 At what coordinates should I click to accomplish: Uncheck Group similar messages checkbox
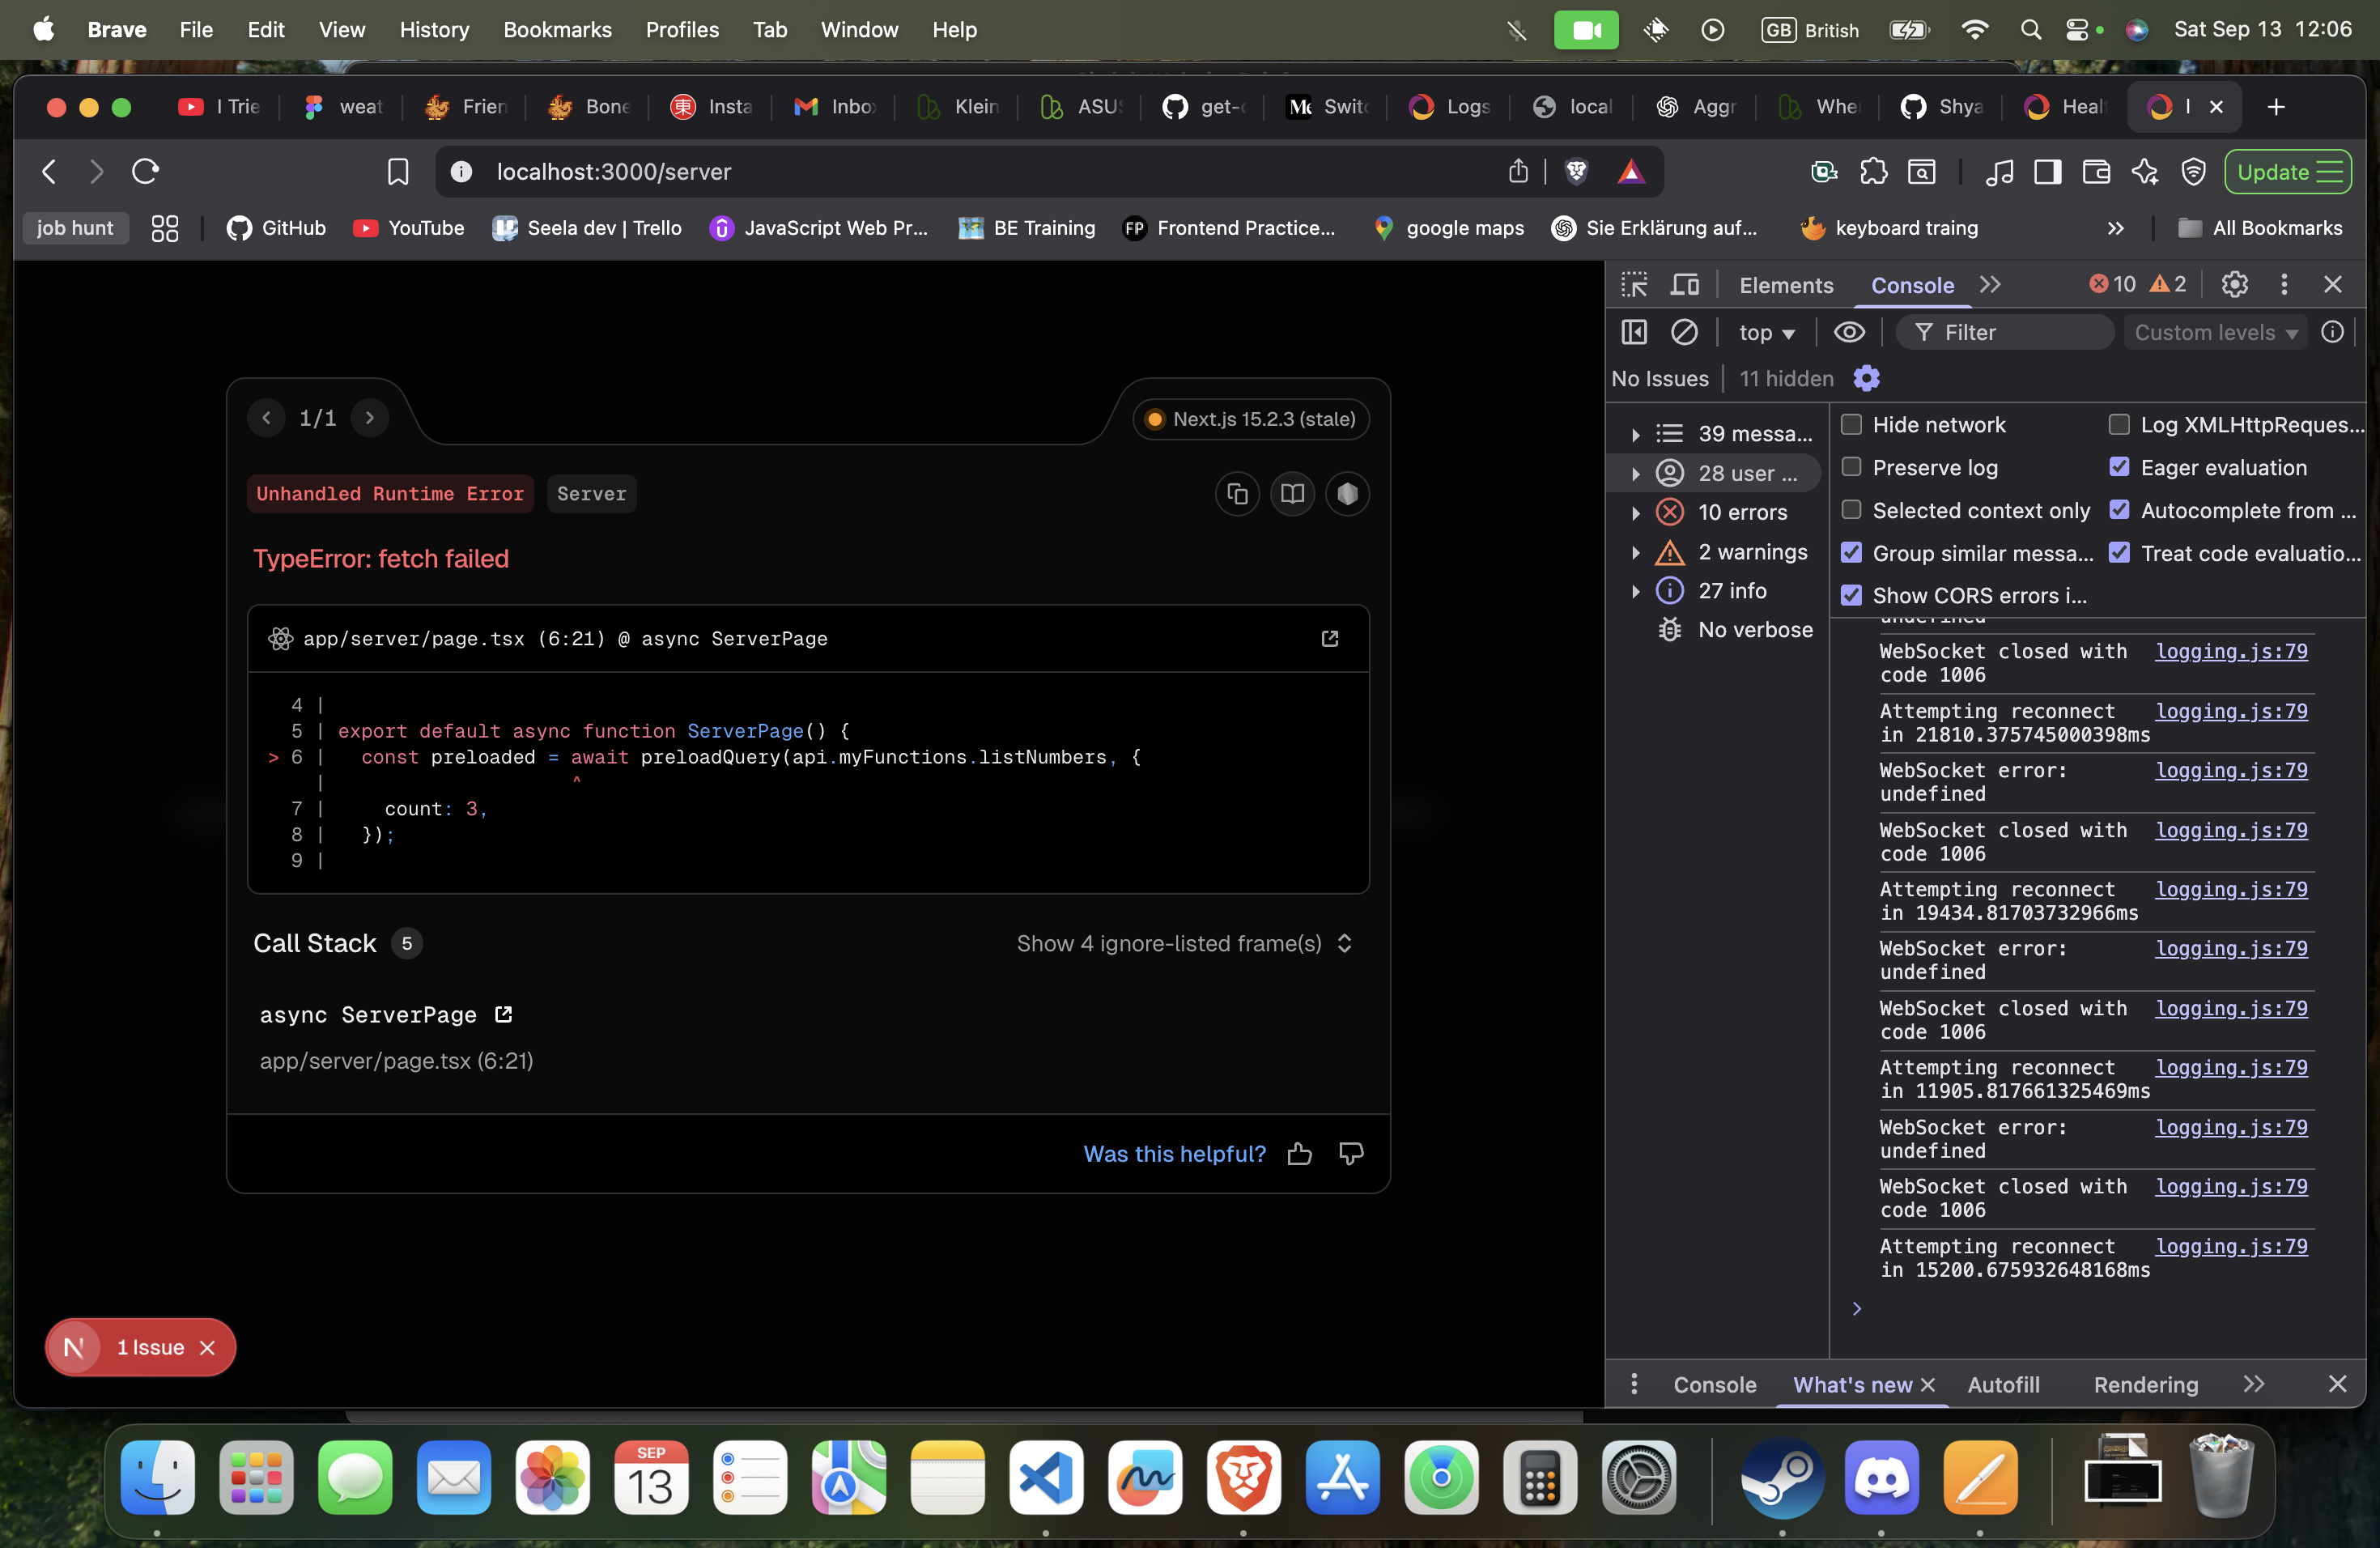coord(1851,553)
